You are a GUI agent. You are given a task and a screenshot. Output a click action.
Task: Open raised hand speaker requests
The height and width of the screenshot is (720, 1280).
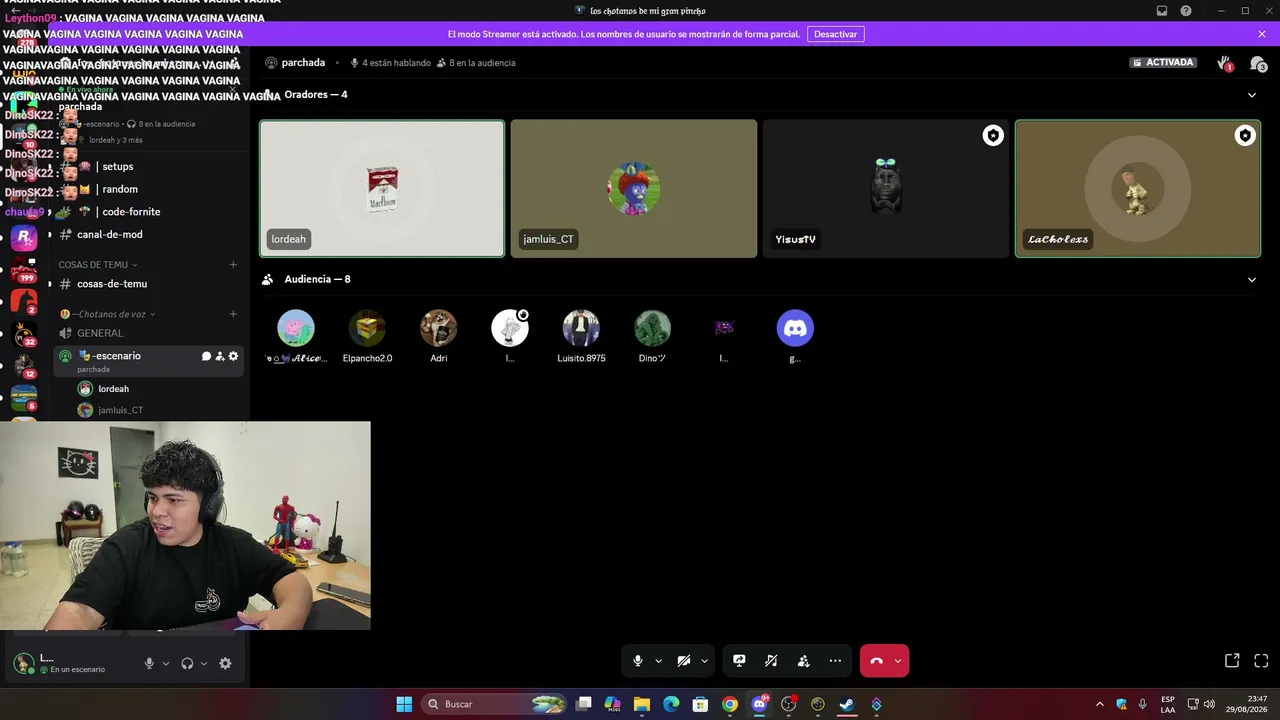pyautogui.click(x=1224, y=63)
